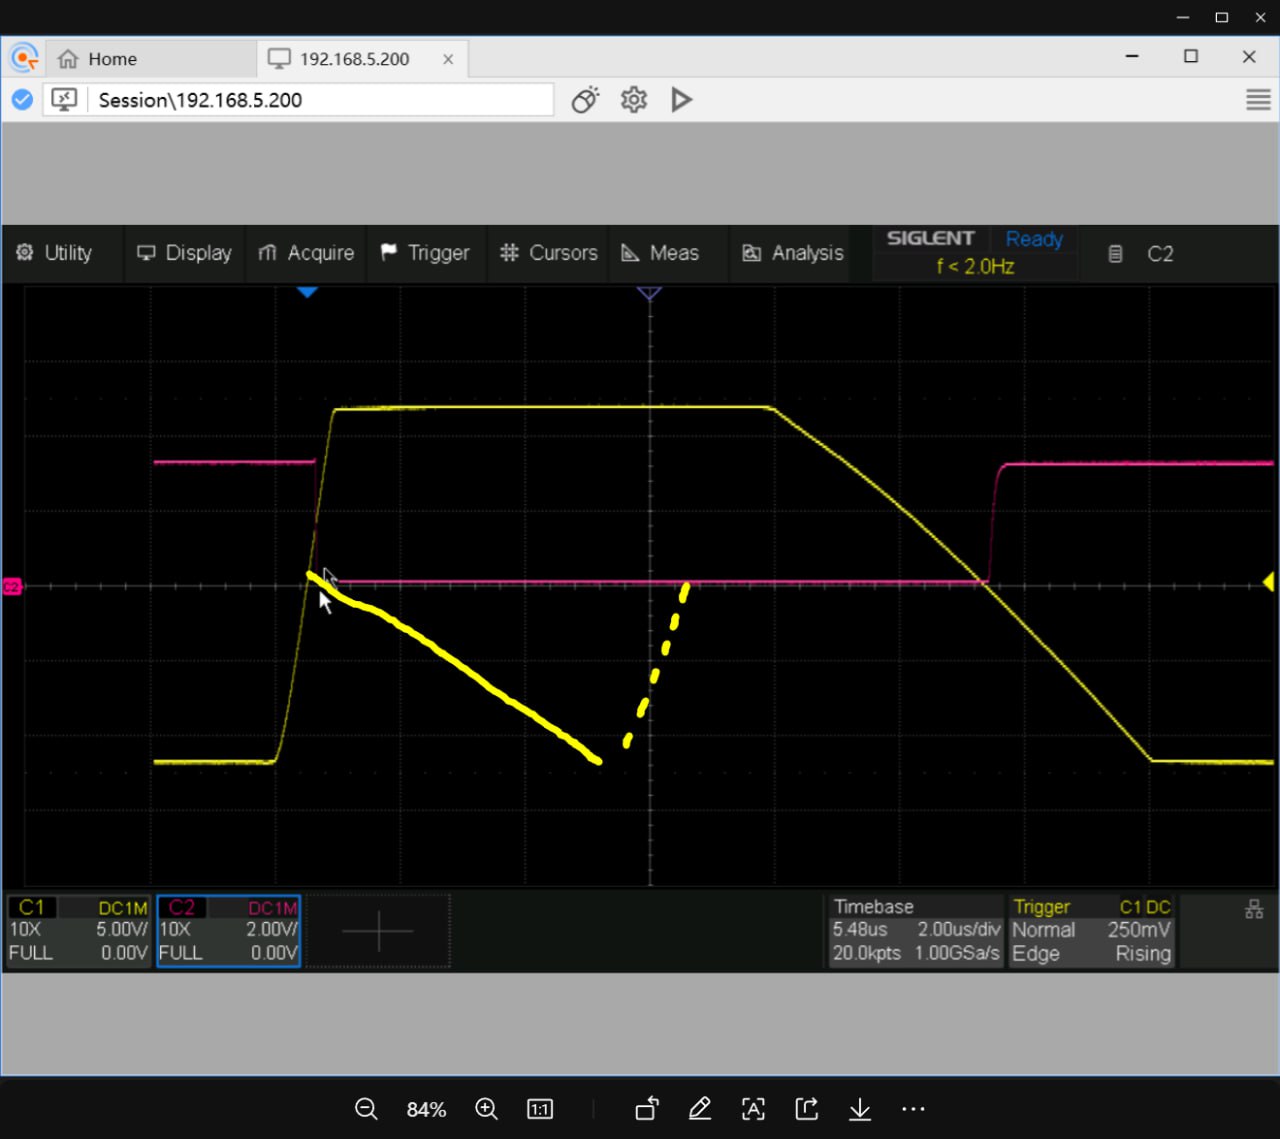The image size is (1280, 1139).
Task: Add a channel with the plus box
Action: click(378, 931)
